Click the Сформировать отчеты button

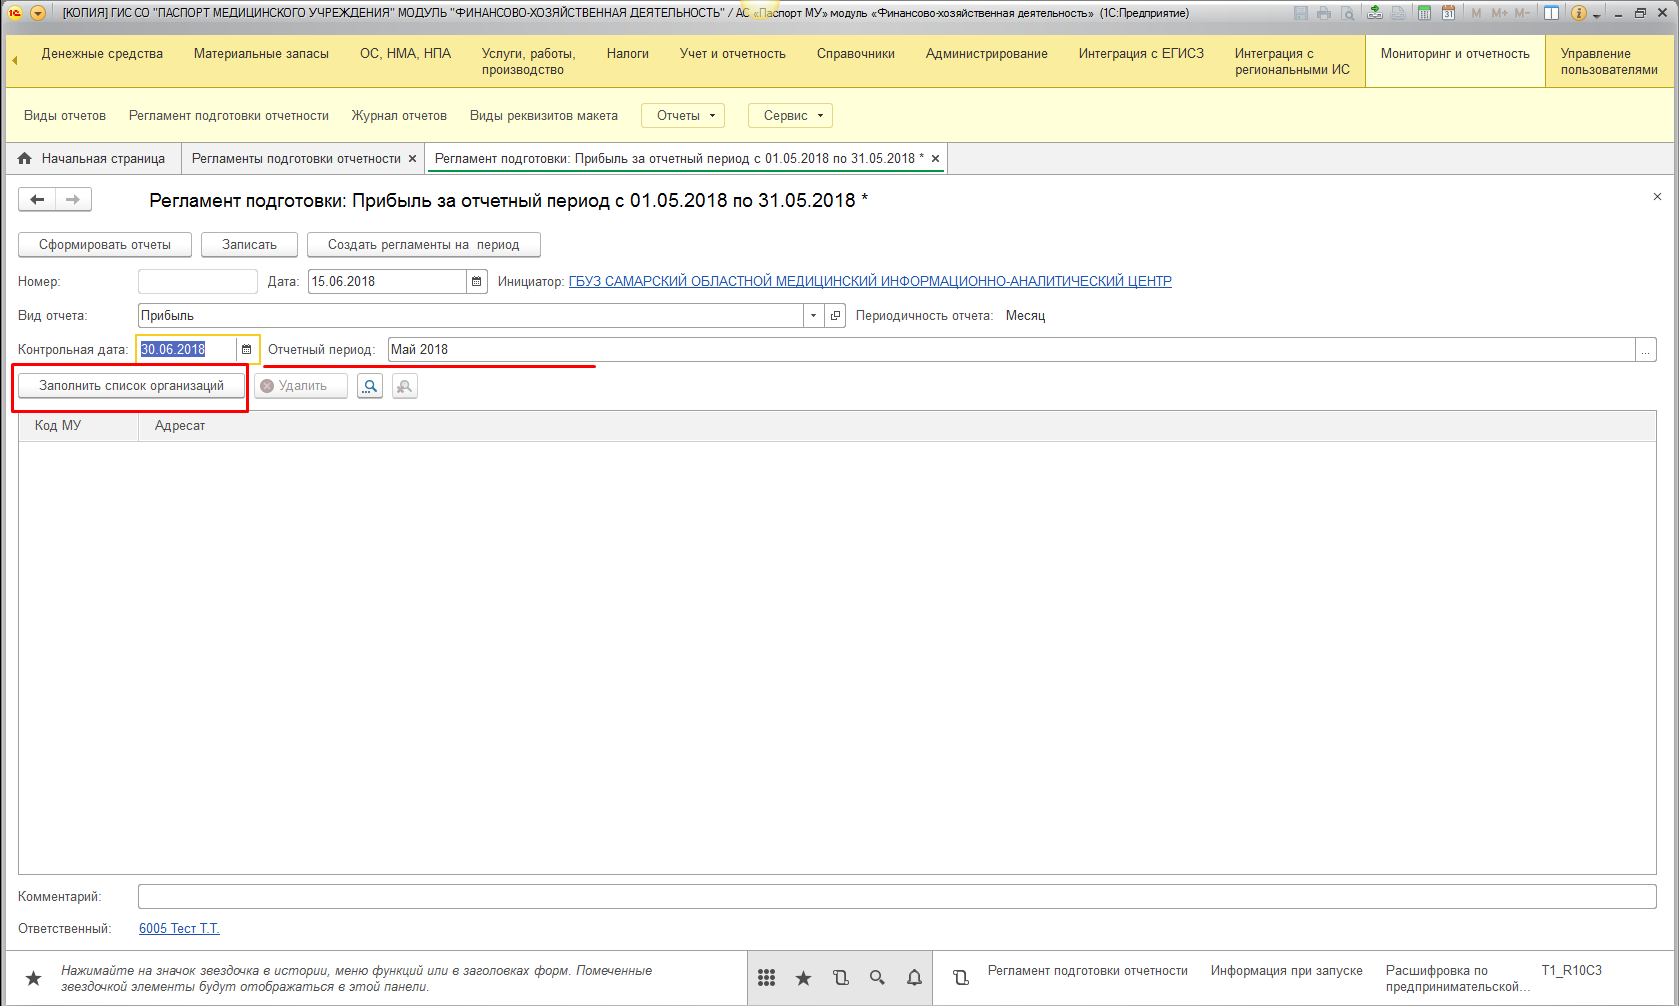[105, 245]
